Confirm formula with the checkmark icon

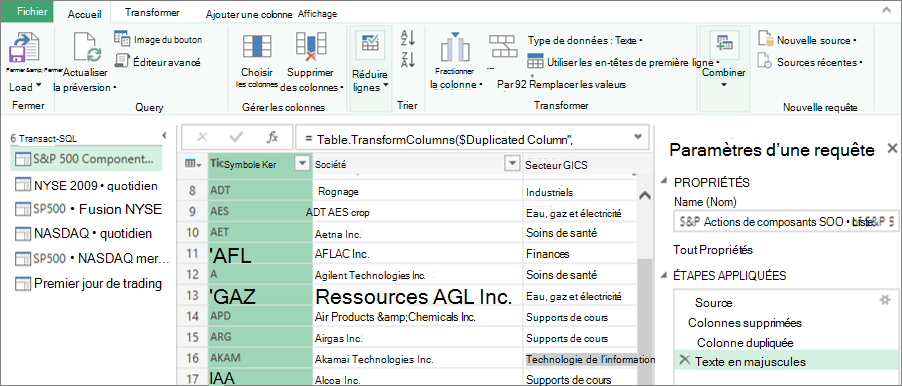(x=236, y=137)
